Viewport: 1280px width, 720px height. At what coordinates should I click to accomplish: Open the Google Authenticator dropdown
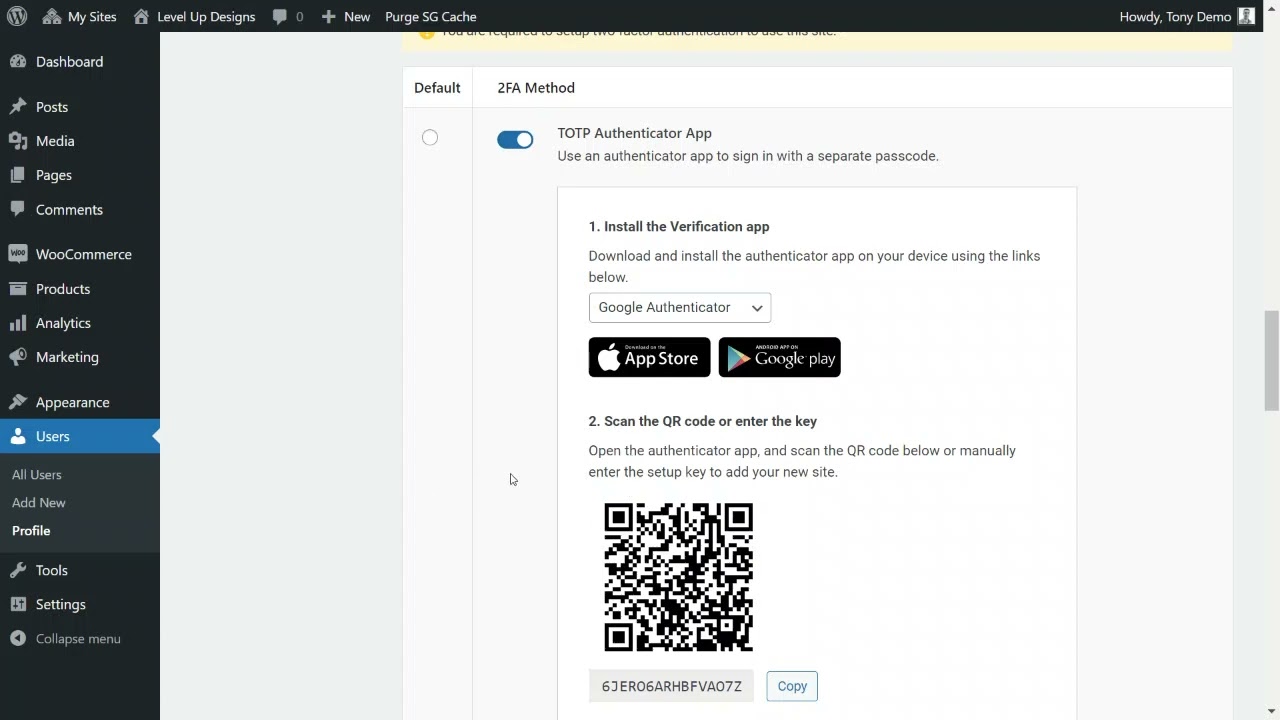(680, 307)
